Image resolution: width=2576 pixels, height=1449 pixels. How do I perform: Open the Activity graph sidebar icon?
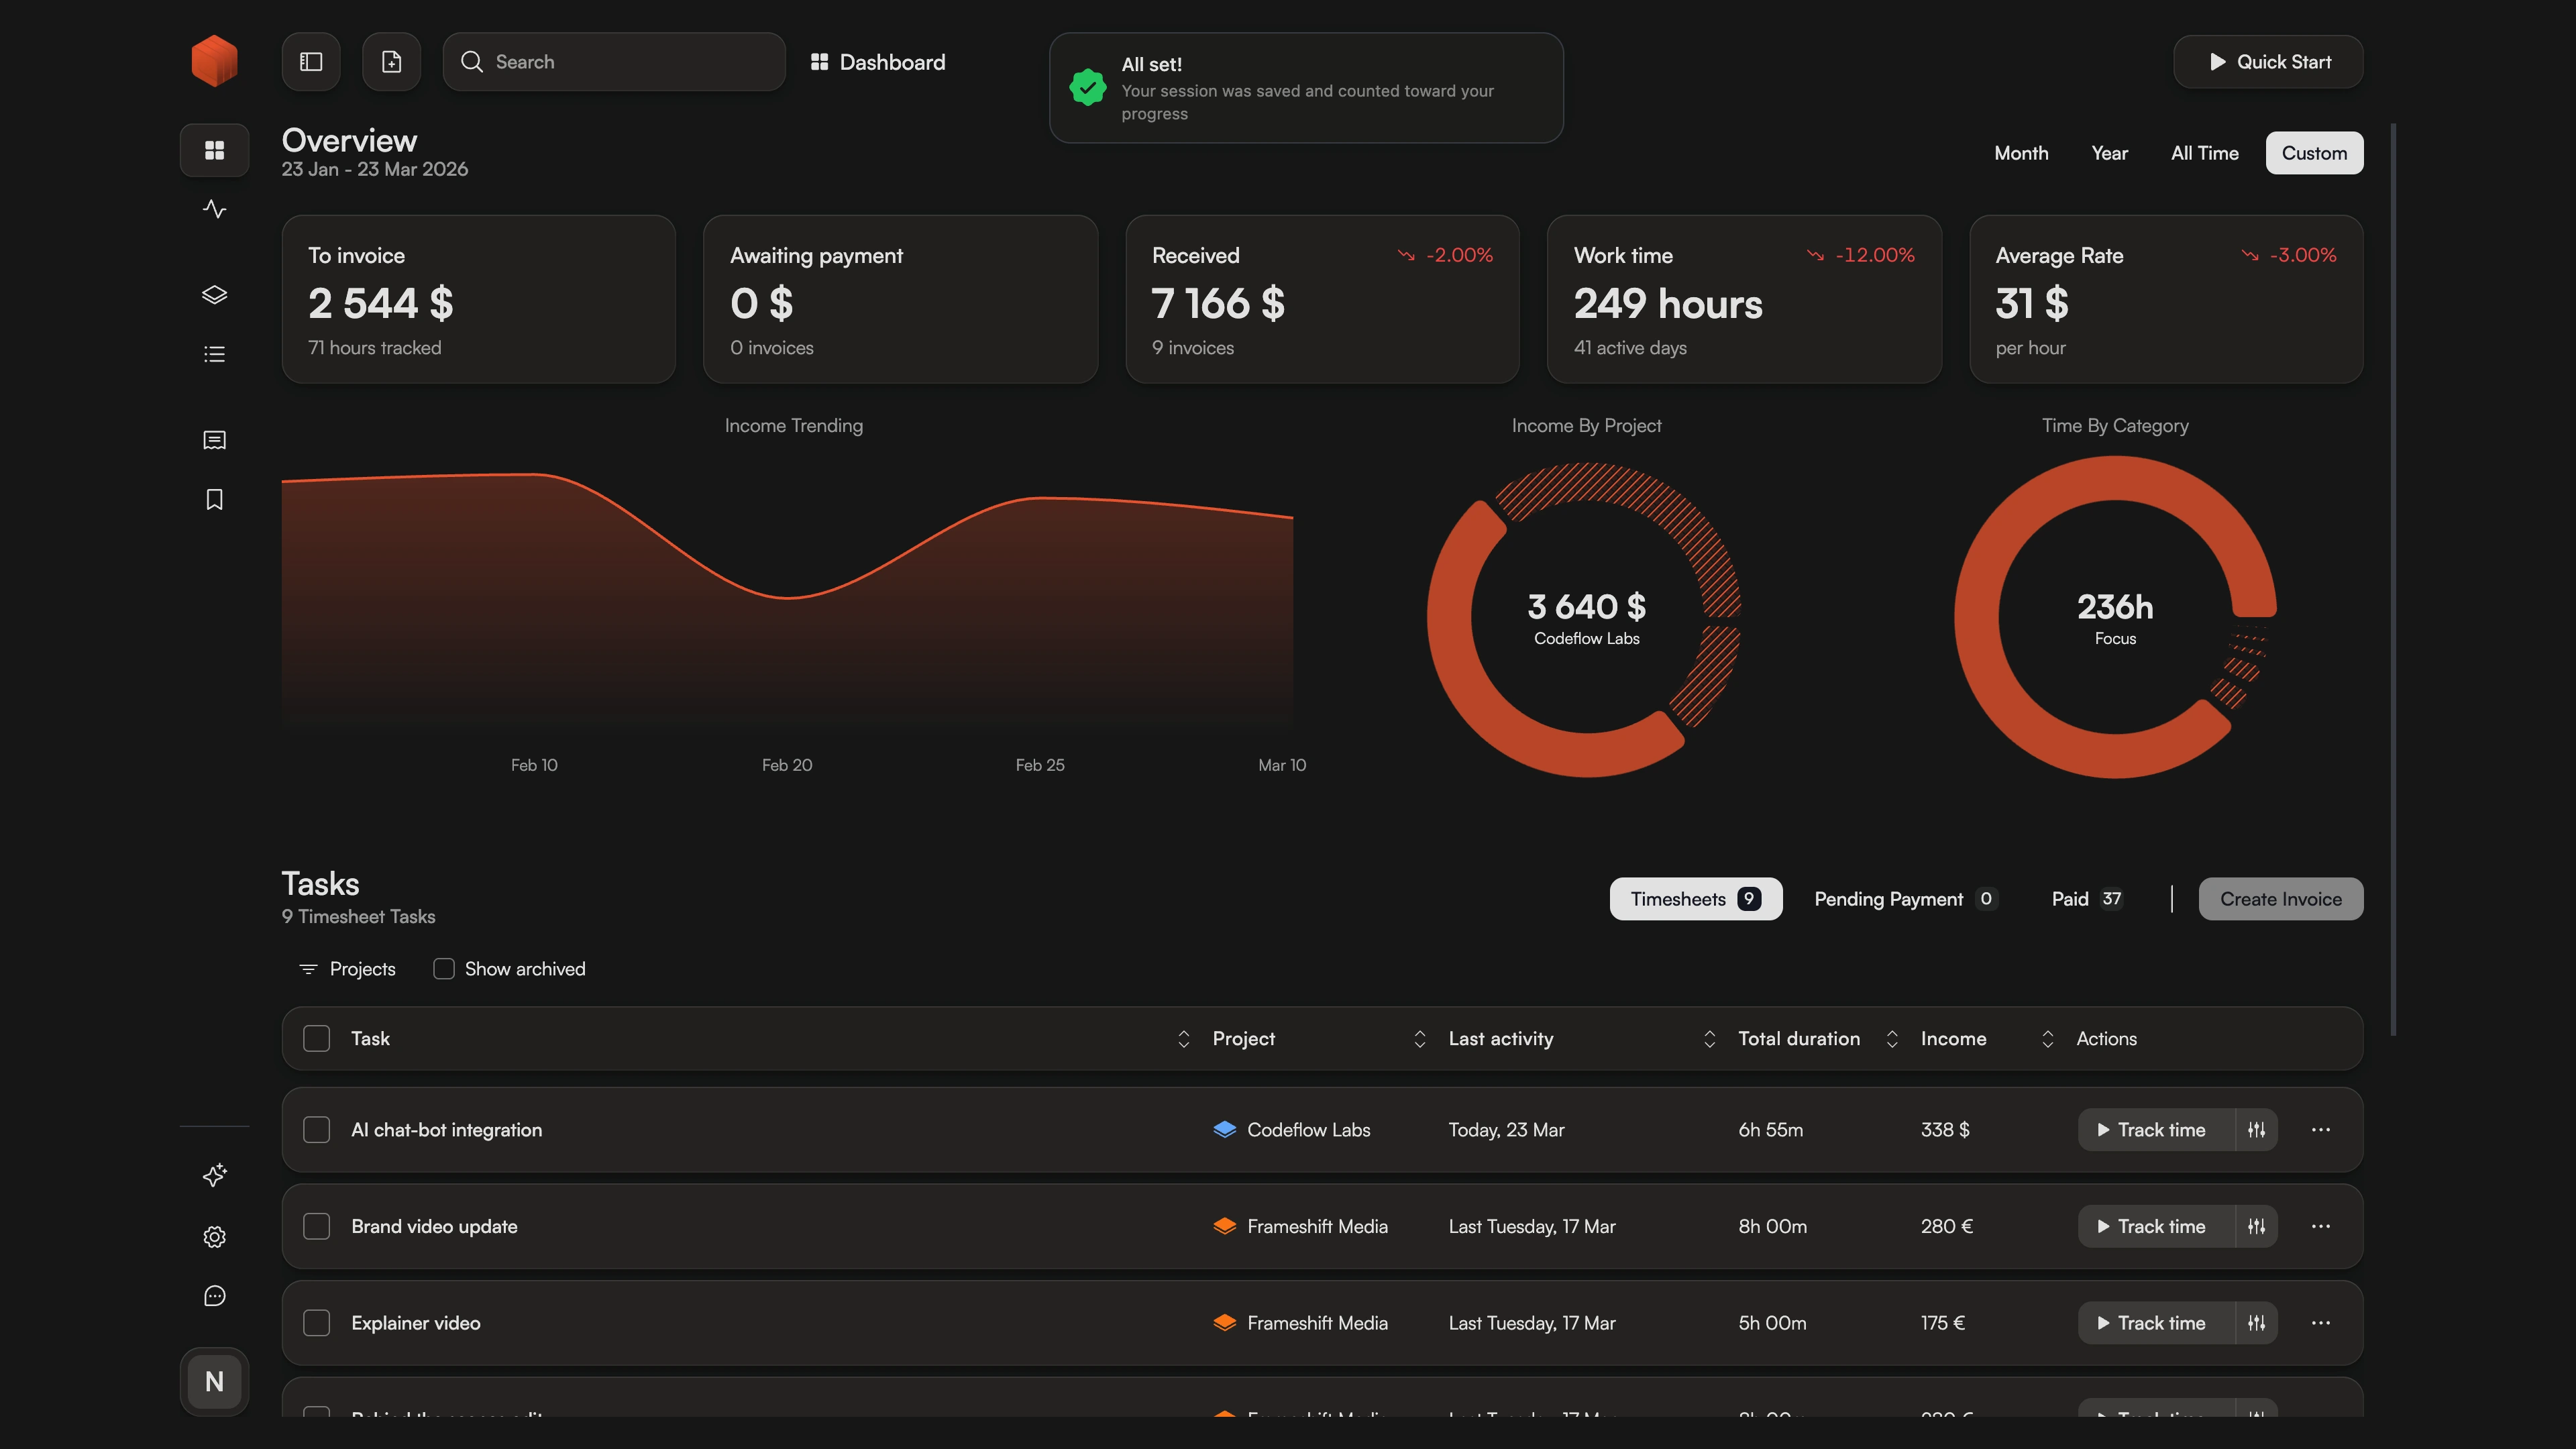click(214, 209)
